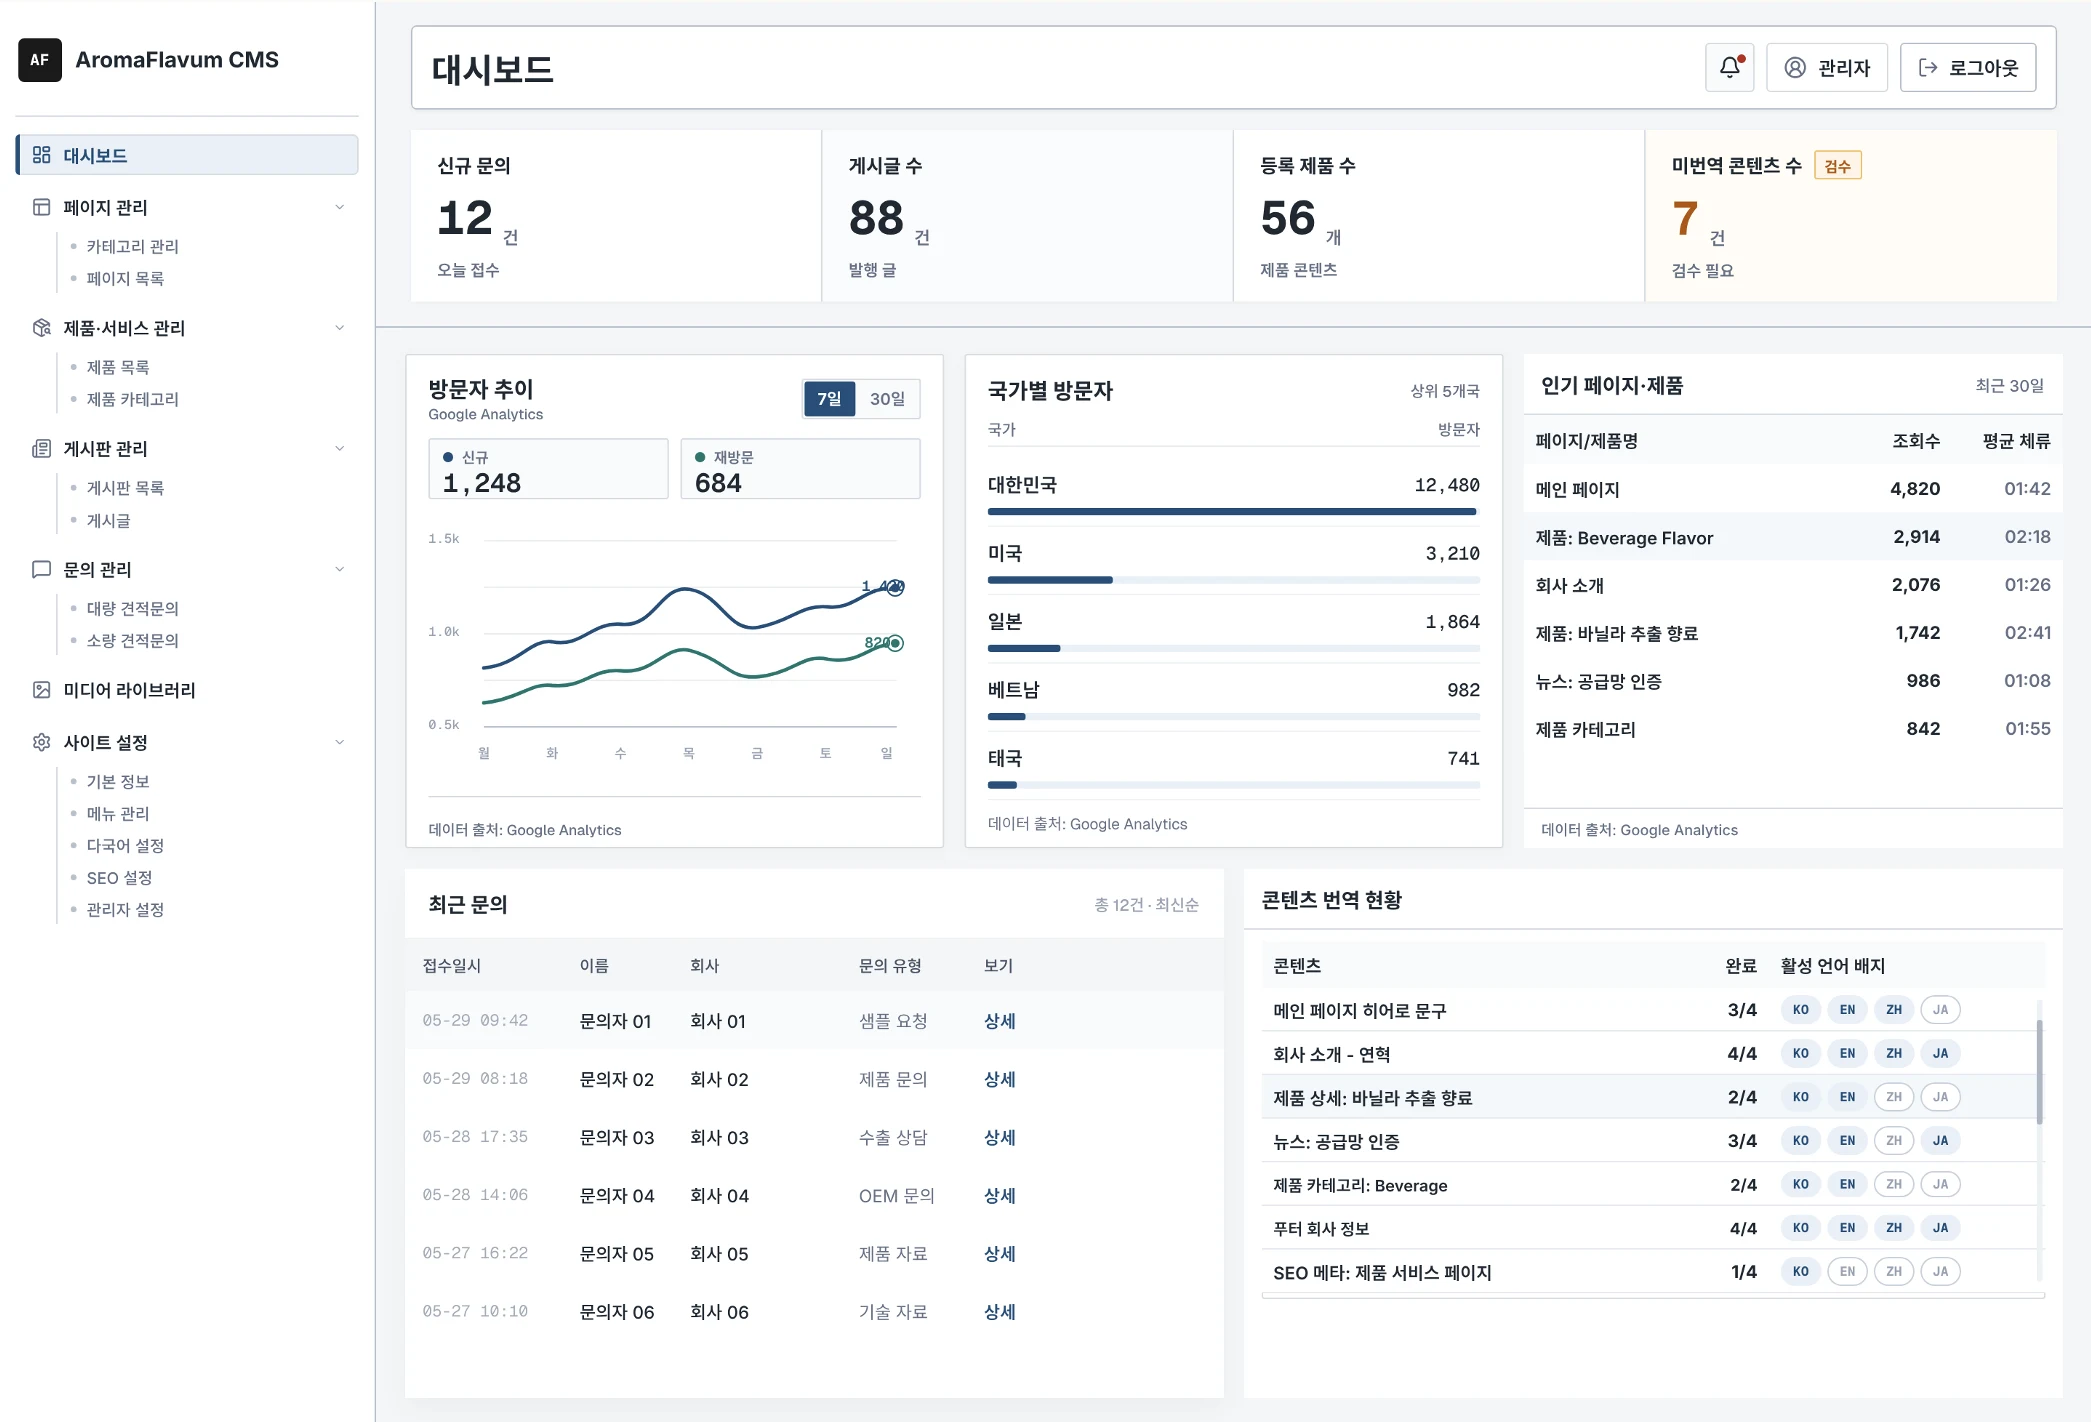This screenshot has width=2091, height=1422.
Task: Click the 게시판 관리 newspaper icon
Action: (42, 449)
